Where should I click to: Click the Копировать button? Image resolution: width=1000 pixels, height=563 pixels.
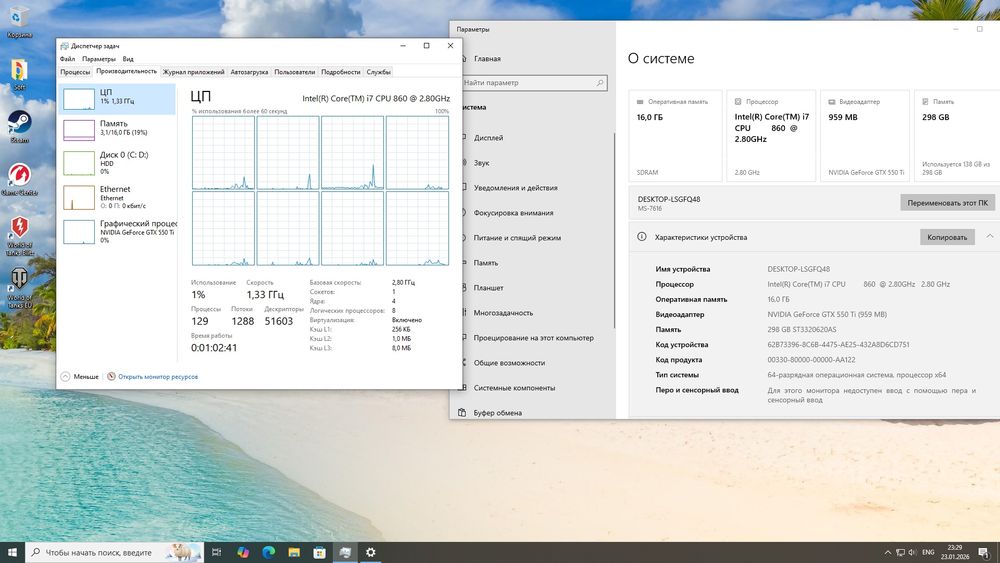coord(947,237)
